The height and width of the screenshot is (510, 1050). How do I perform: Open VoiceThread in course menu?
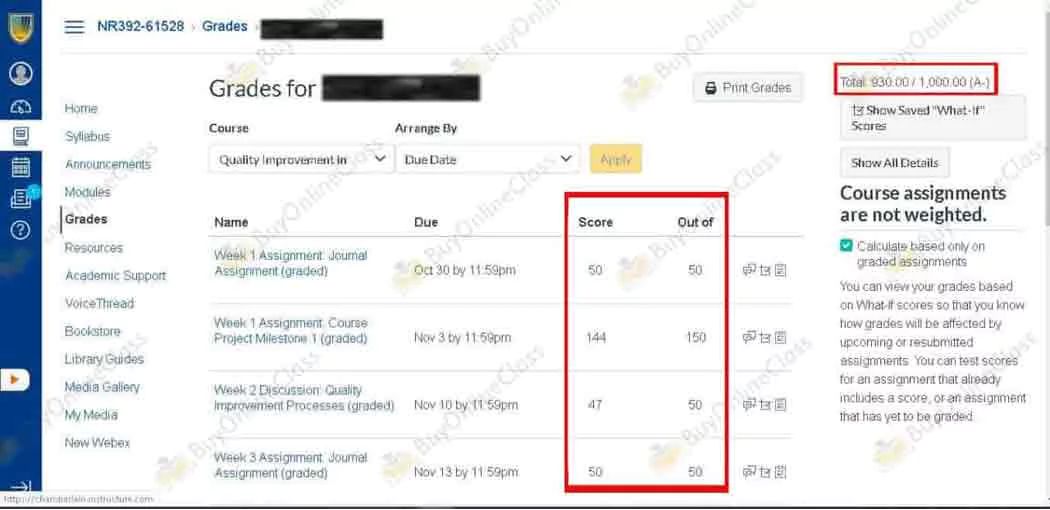[x=99, y=303]
